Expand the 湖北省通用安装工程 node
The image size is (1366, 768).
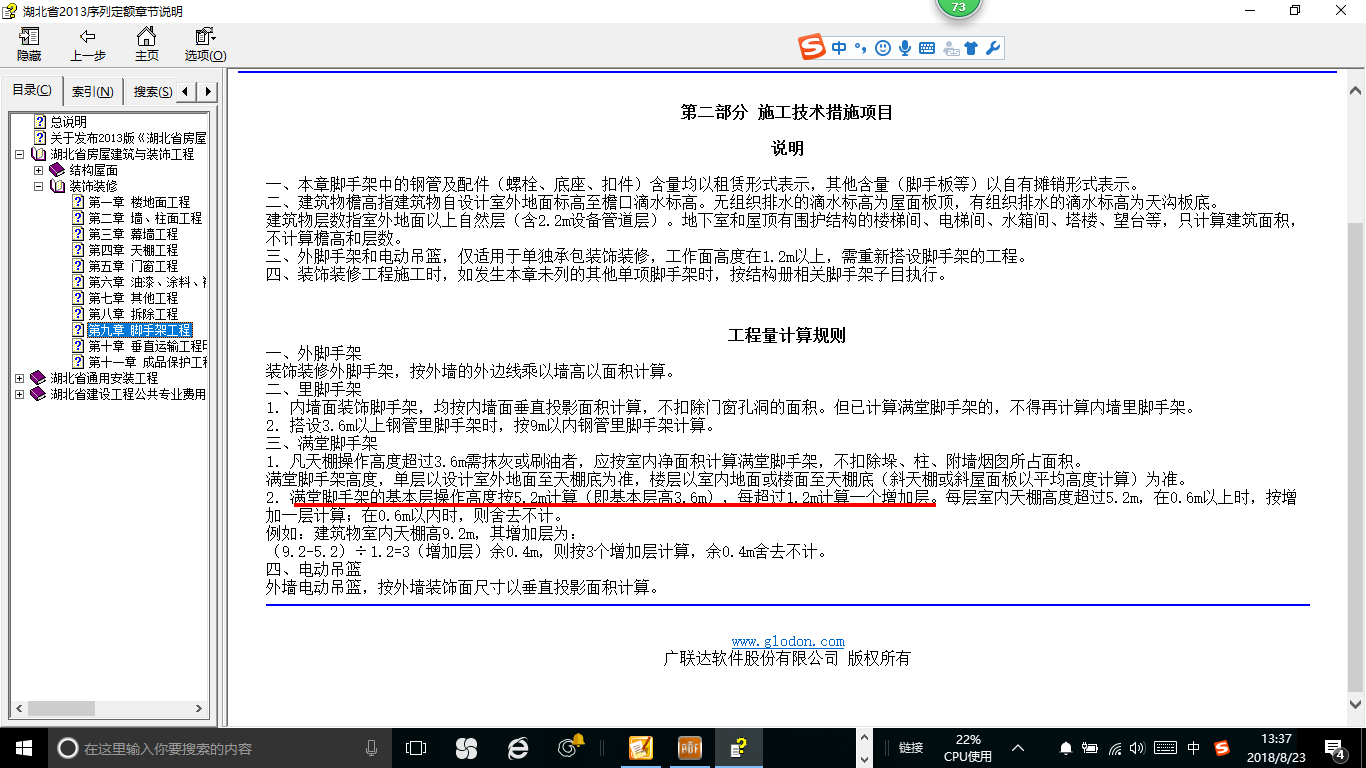point(21,378)
